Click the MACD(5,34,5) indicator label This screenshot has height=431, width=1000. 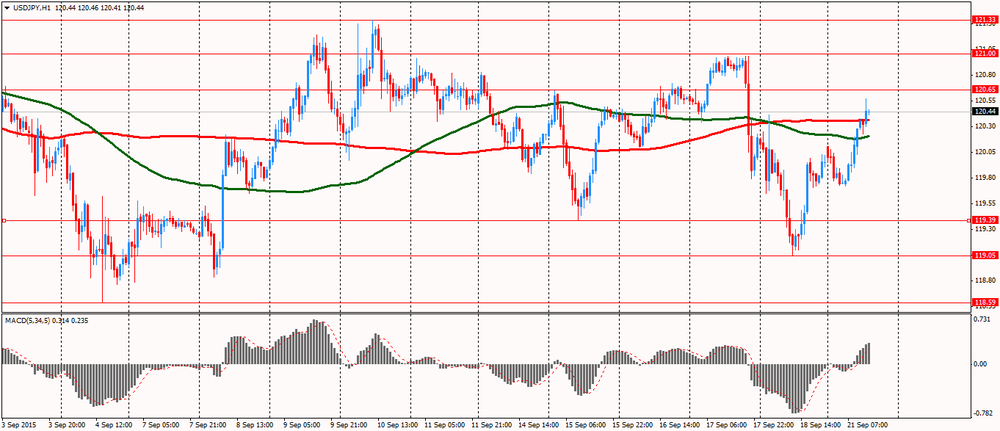pos(27,320)
